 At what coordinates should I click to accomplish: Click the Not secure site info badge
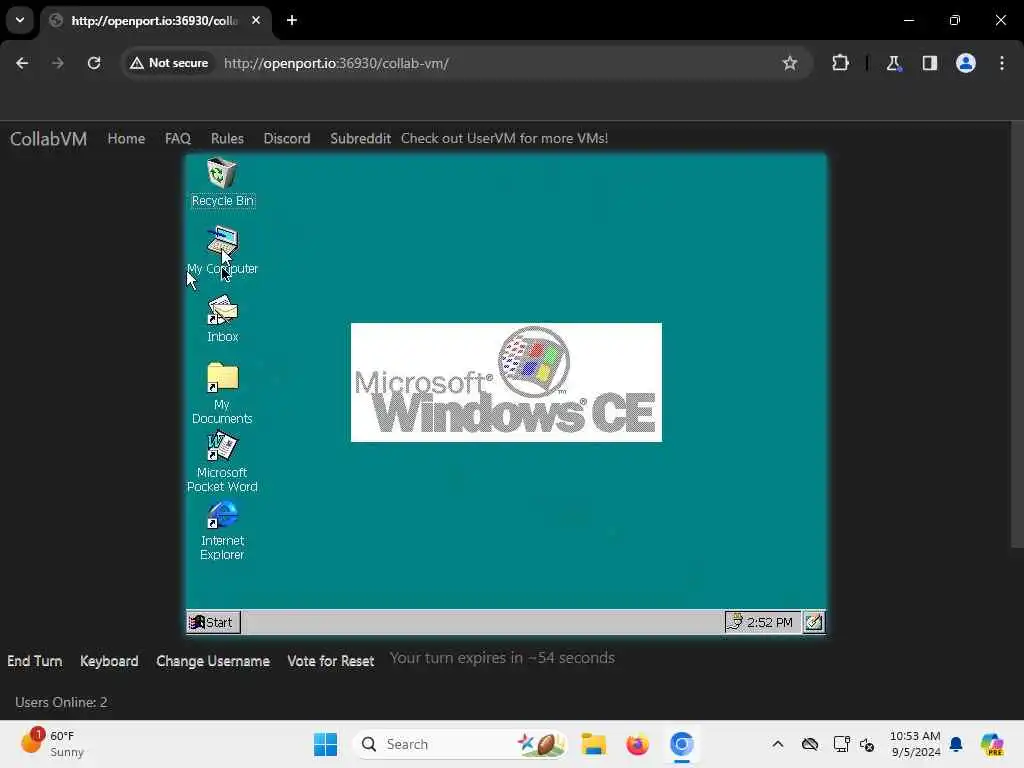169,63
